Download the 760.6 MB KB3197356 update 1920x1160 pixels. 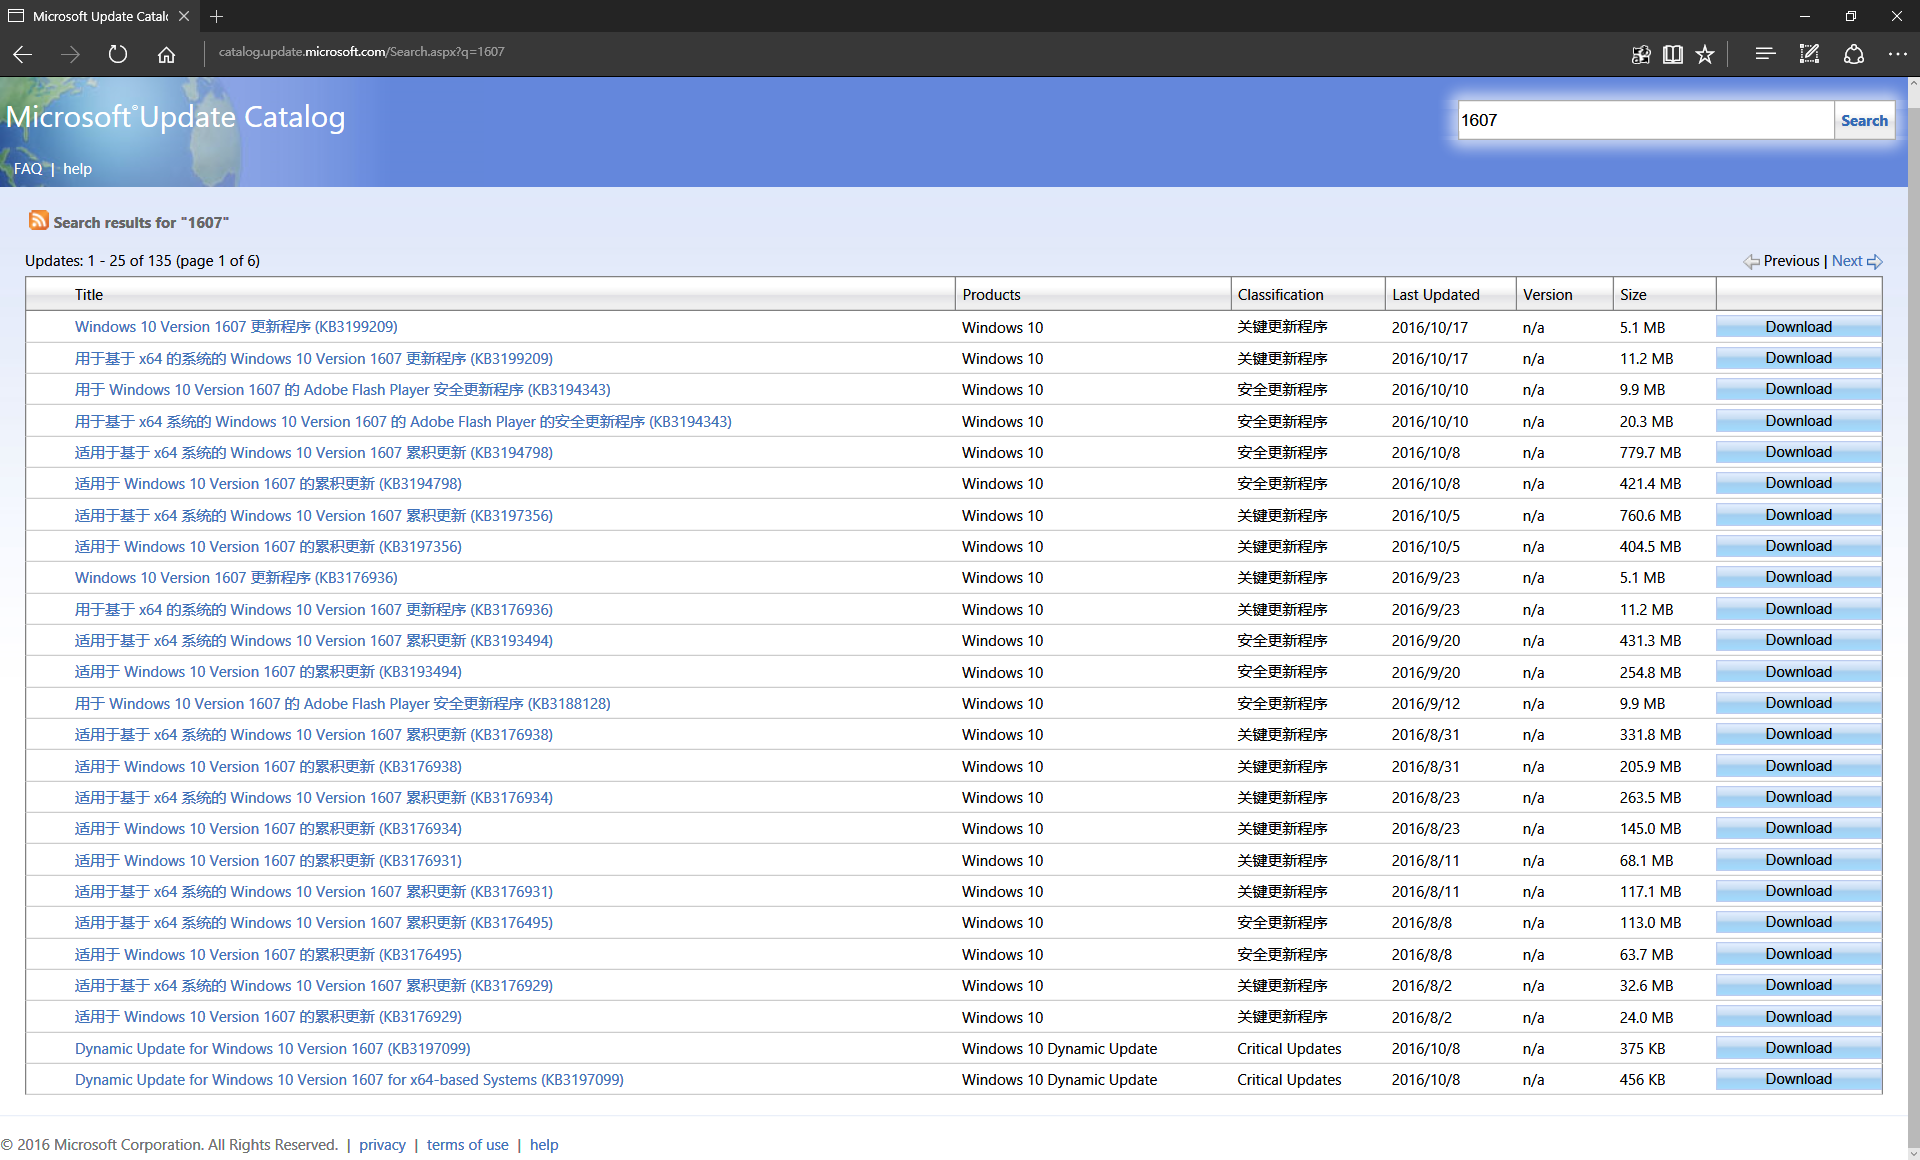pyautogui.click(x=1798, y=515)
